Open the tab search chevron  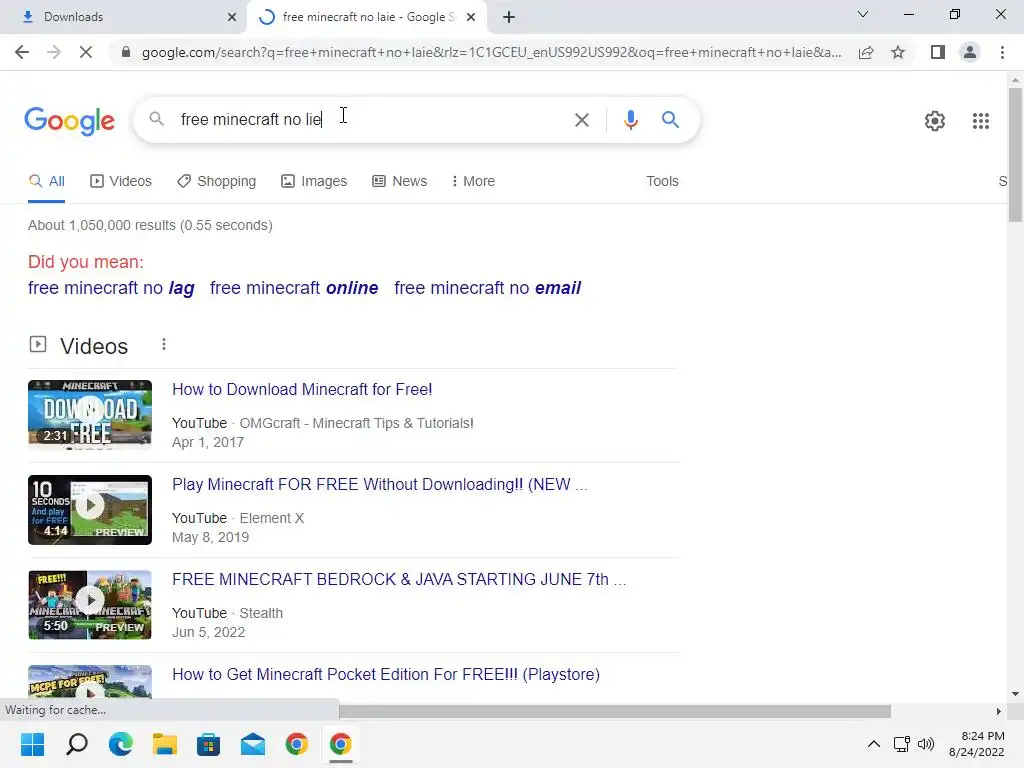click(x=863, y=14)
